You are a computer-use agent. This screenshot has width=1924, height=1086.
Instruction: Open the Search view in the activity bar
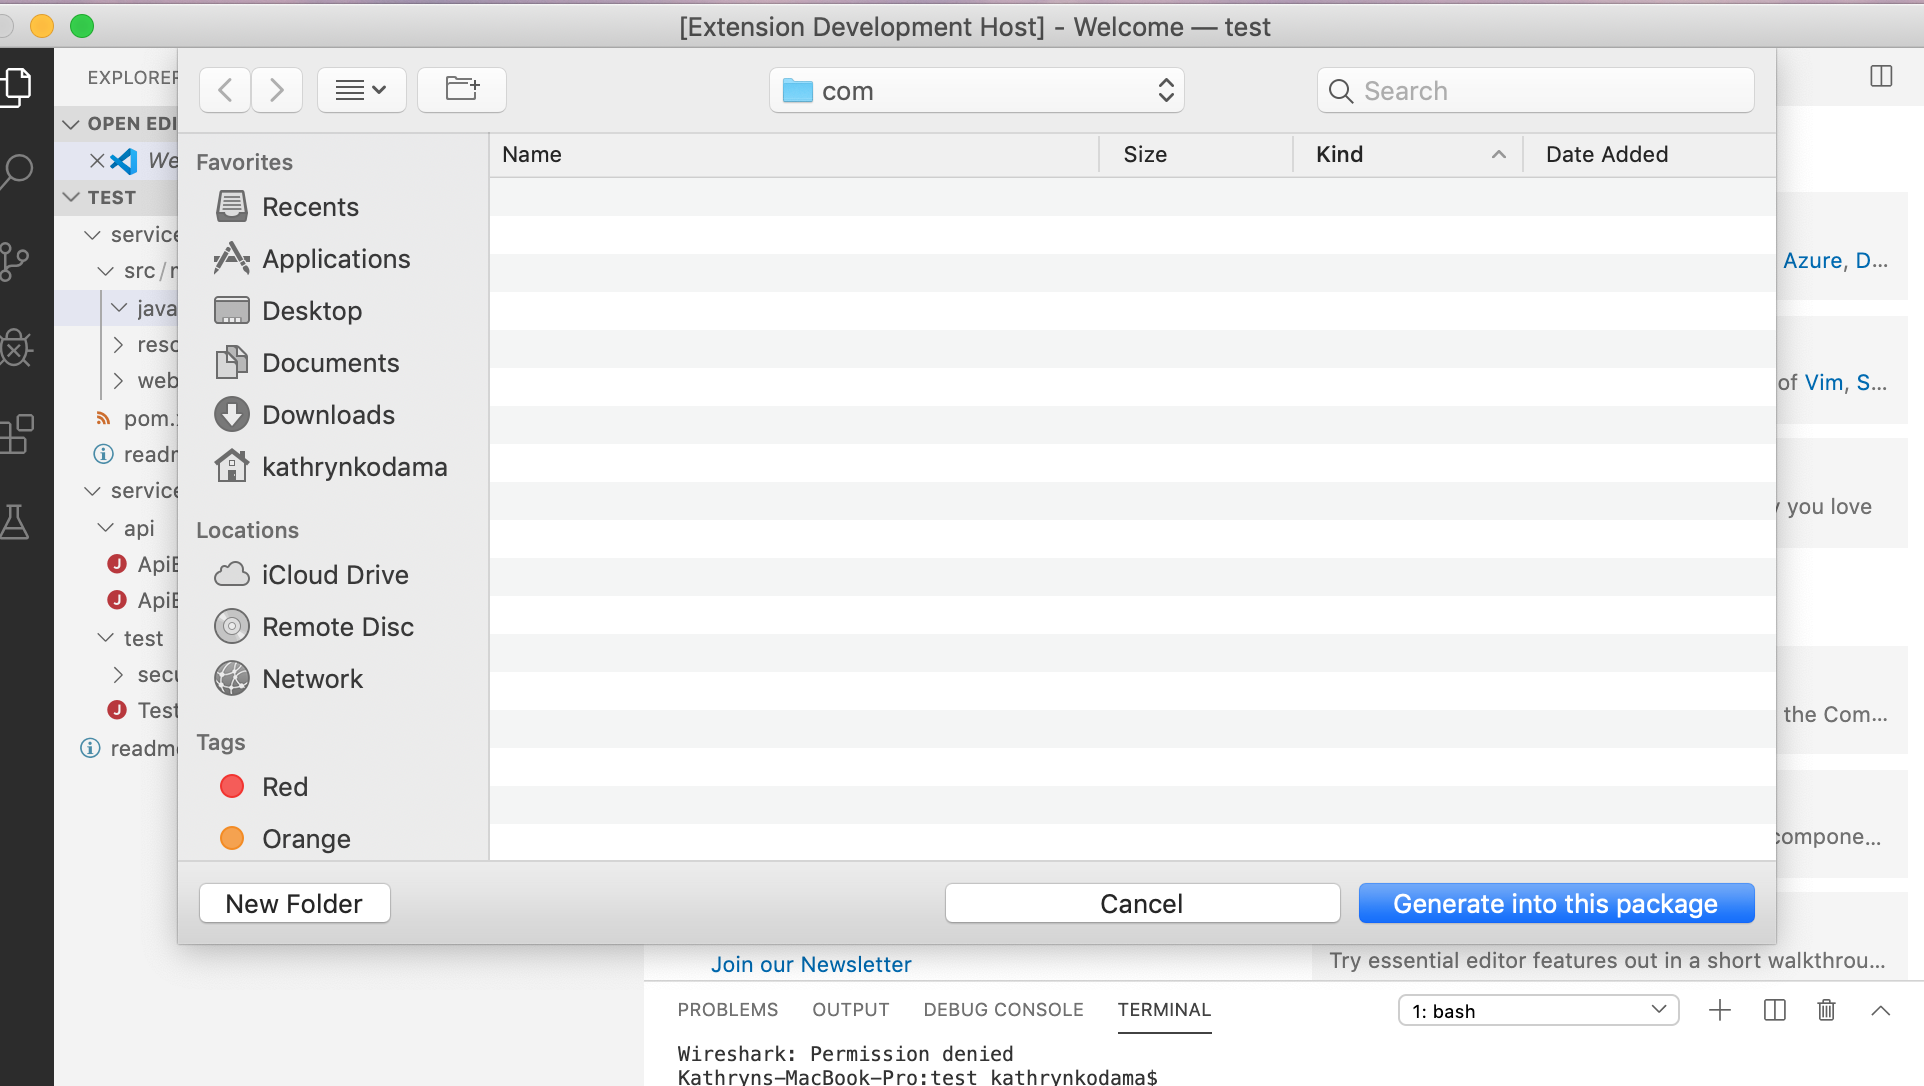pos(18,171)
